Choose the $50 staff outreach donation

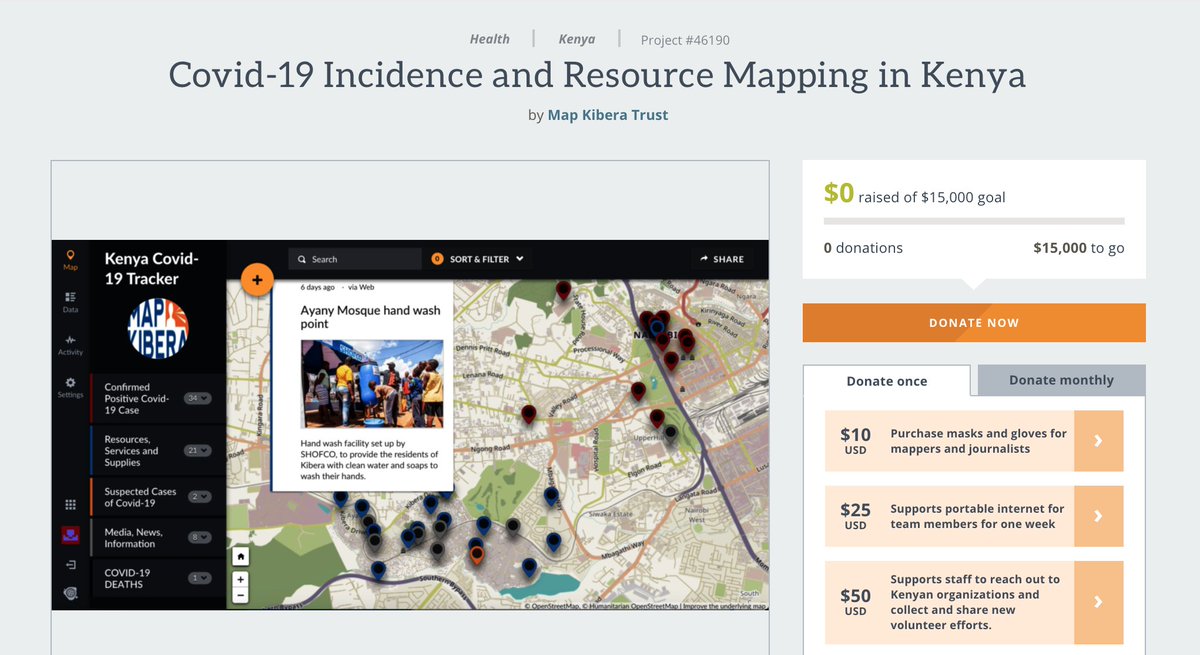point(974,602)
